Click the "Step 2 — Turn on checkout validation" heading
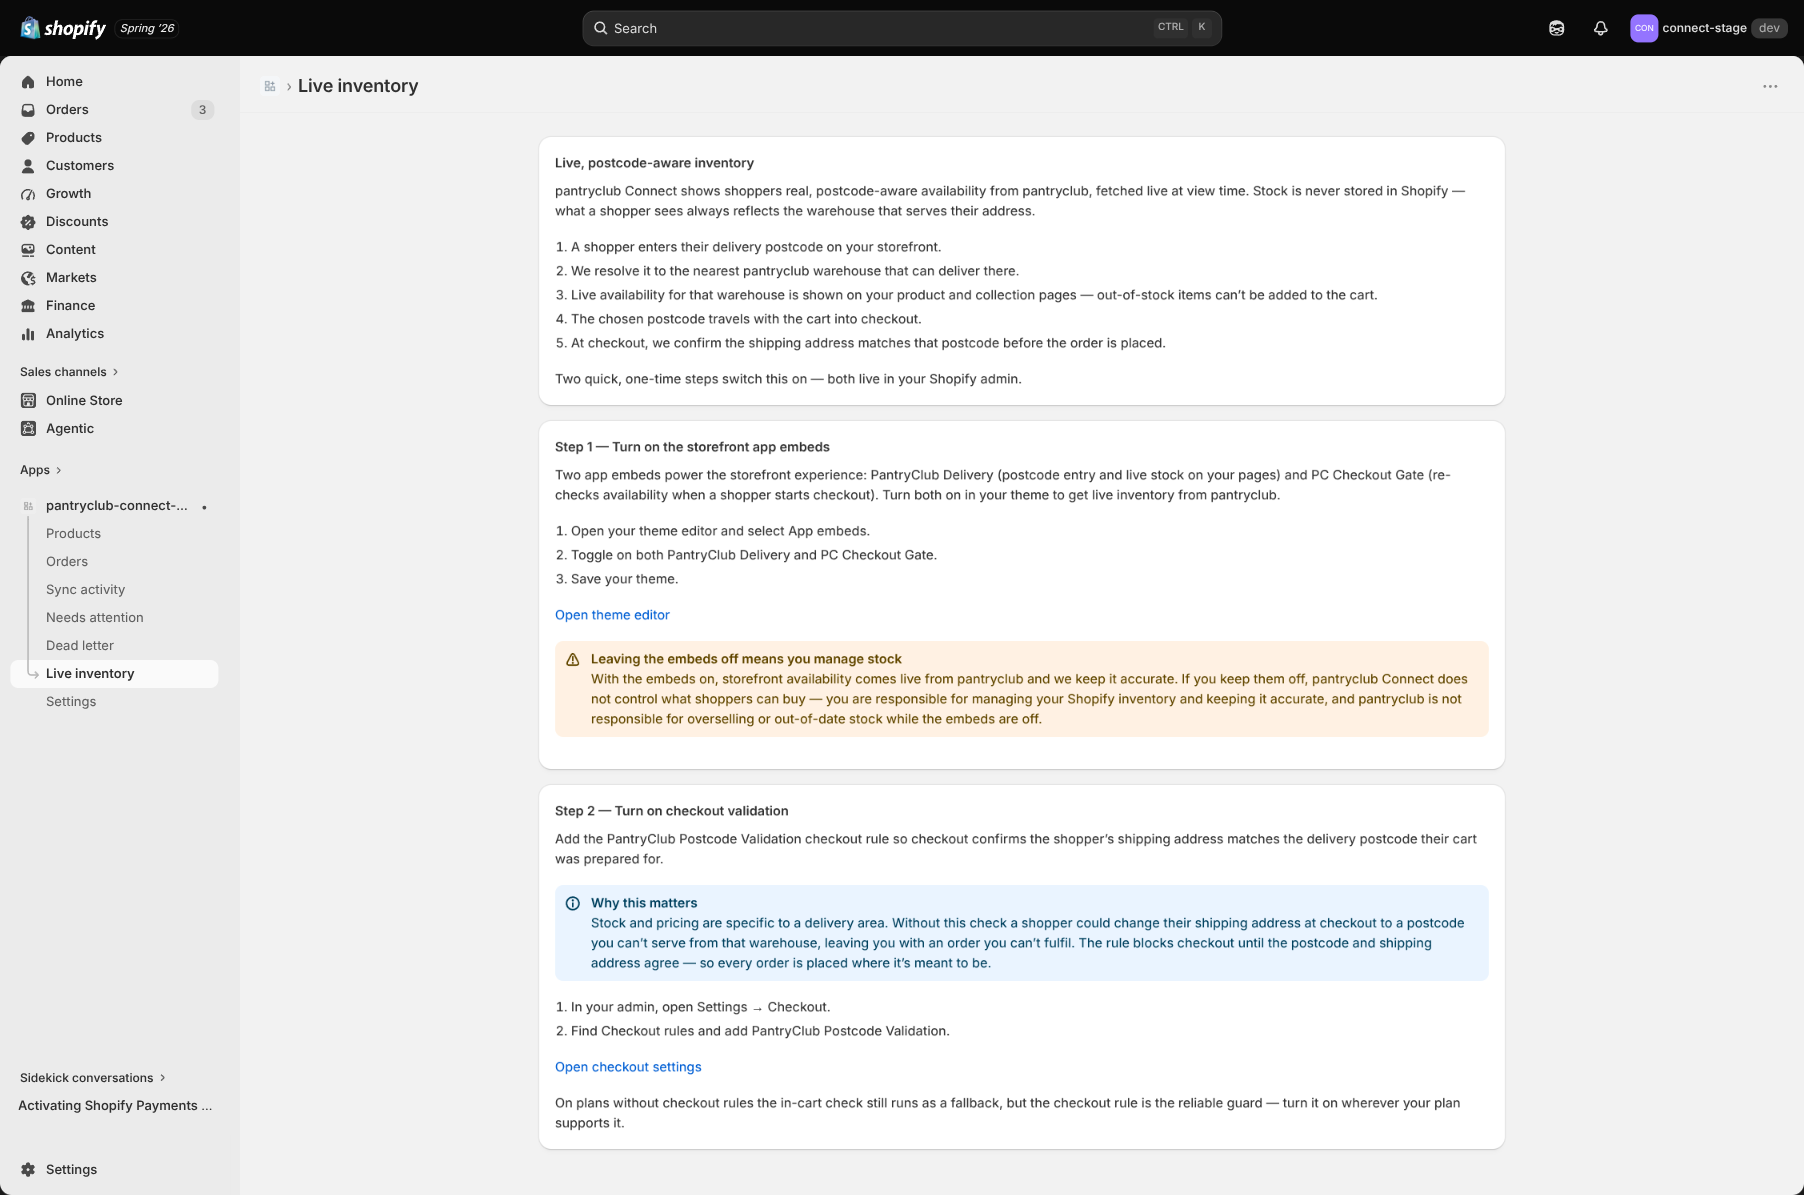1804x1195 pixels. tap(672, 812)
